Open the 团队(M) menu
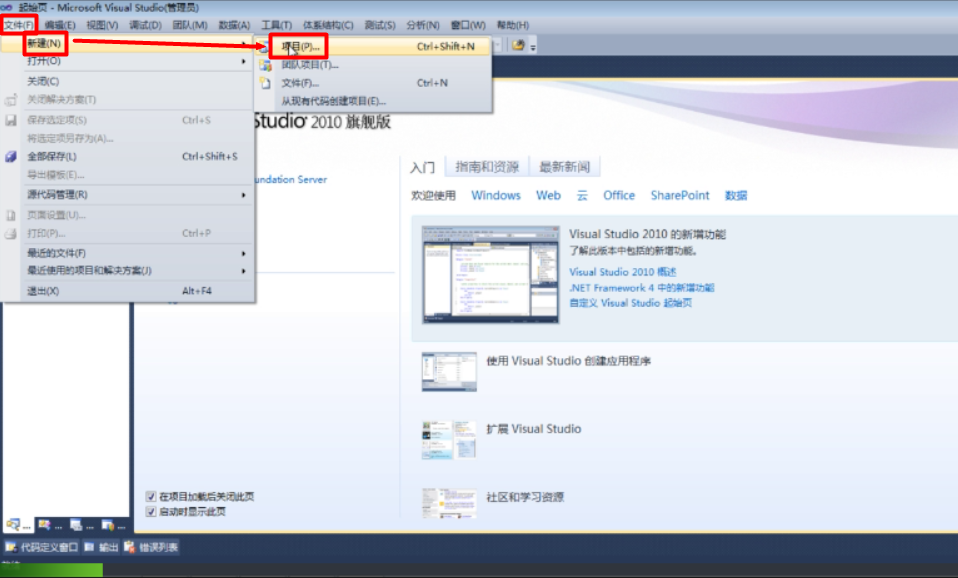Image resolution: width=958 pixels, height=578 pixels. [x=190, y=25]
